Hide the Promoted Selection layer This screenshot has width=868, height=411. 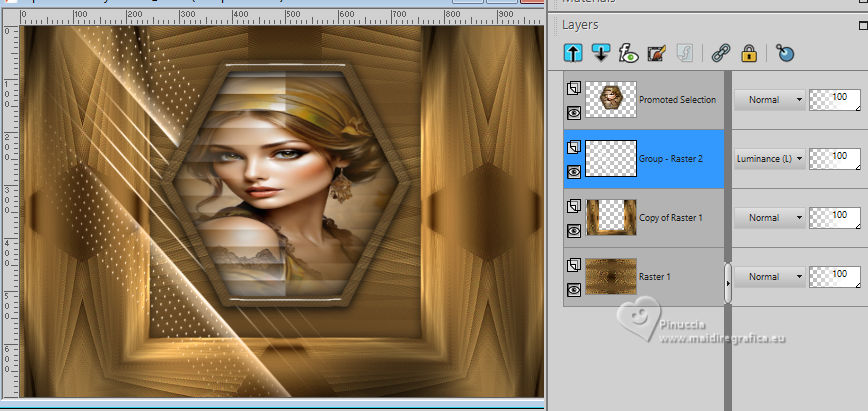(x=574, y=113)
